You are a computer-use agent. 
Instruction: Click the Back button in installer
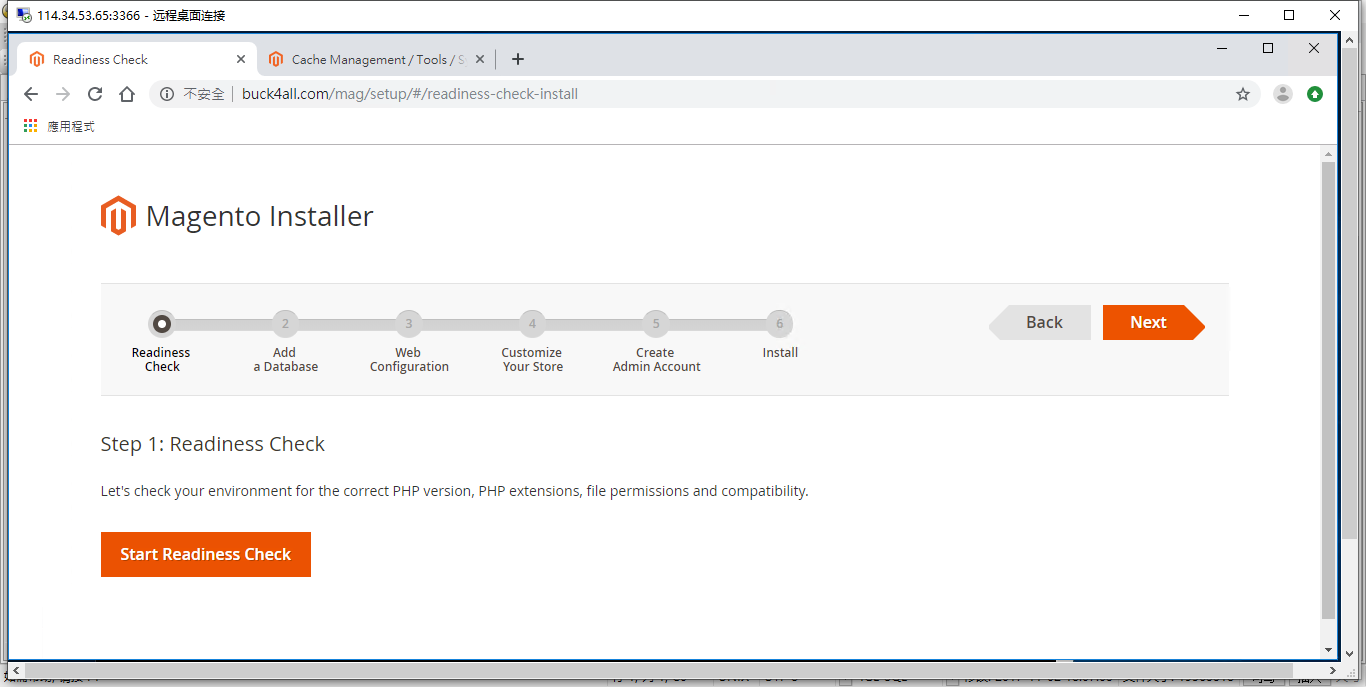click(1040, 322)
